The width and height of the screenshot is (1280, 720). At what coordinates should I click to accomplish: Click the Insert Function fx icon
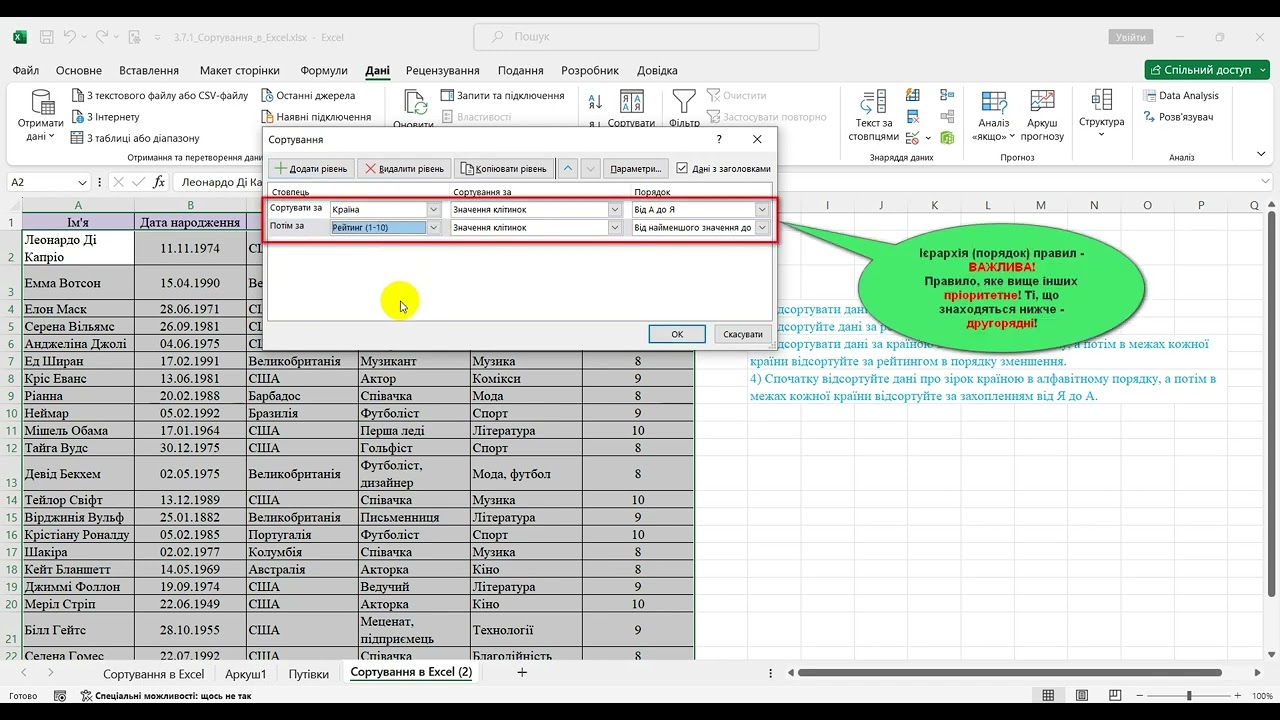[159, 182]
